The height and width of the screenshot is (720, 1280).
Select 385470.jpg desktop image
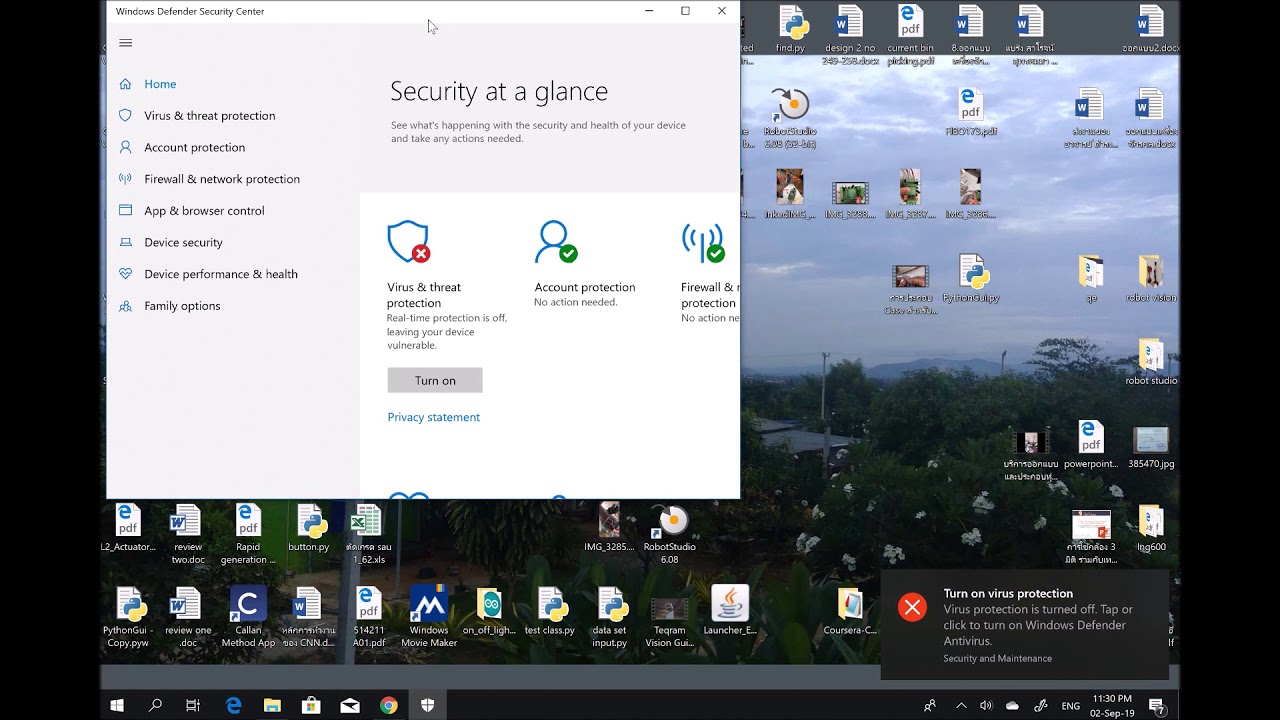1151,445
